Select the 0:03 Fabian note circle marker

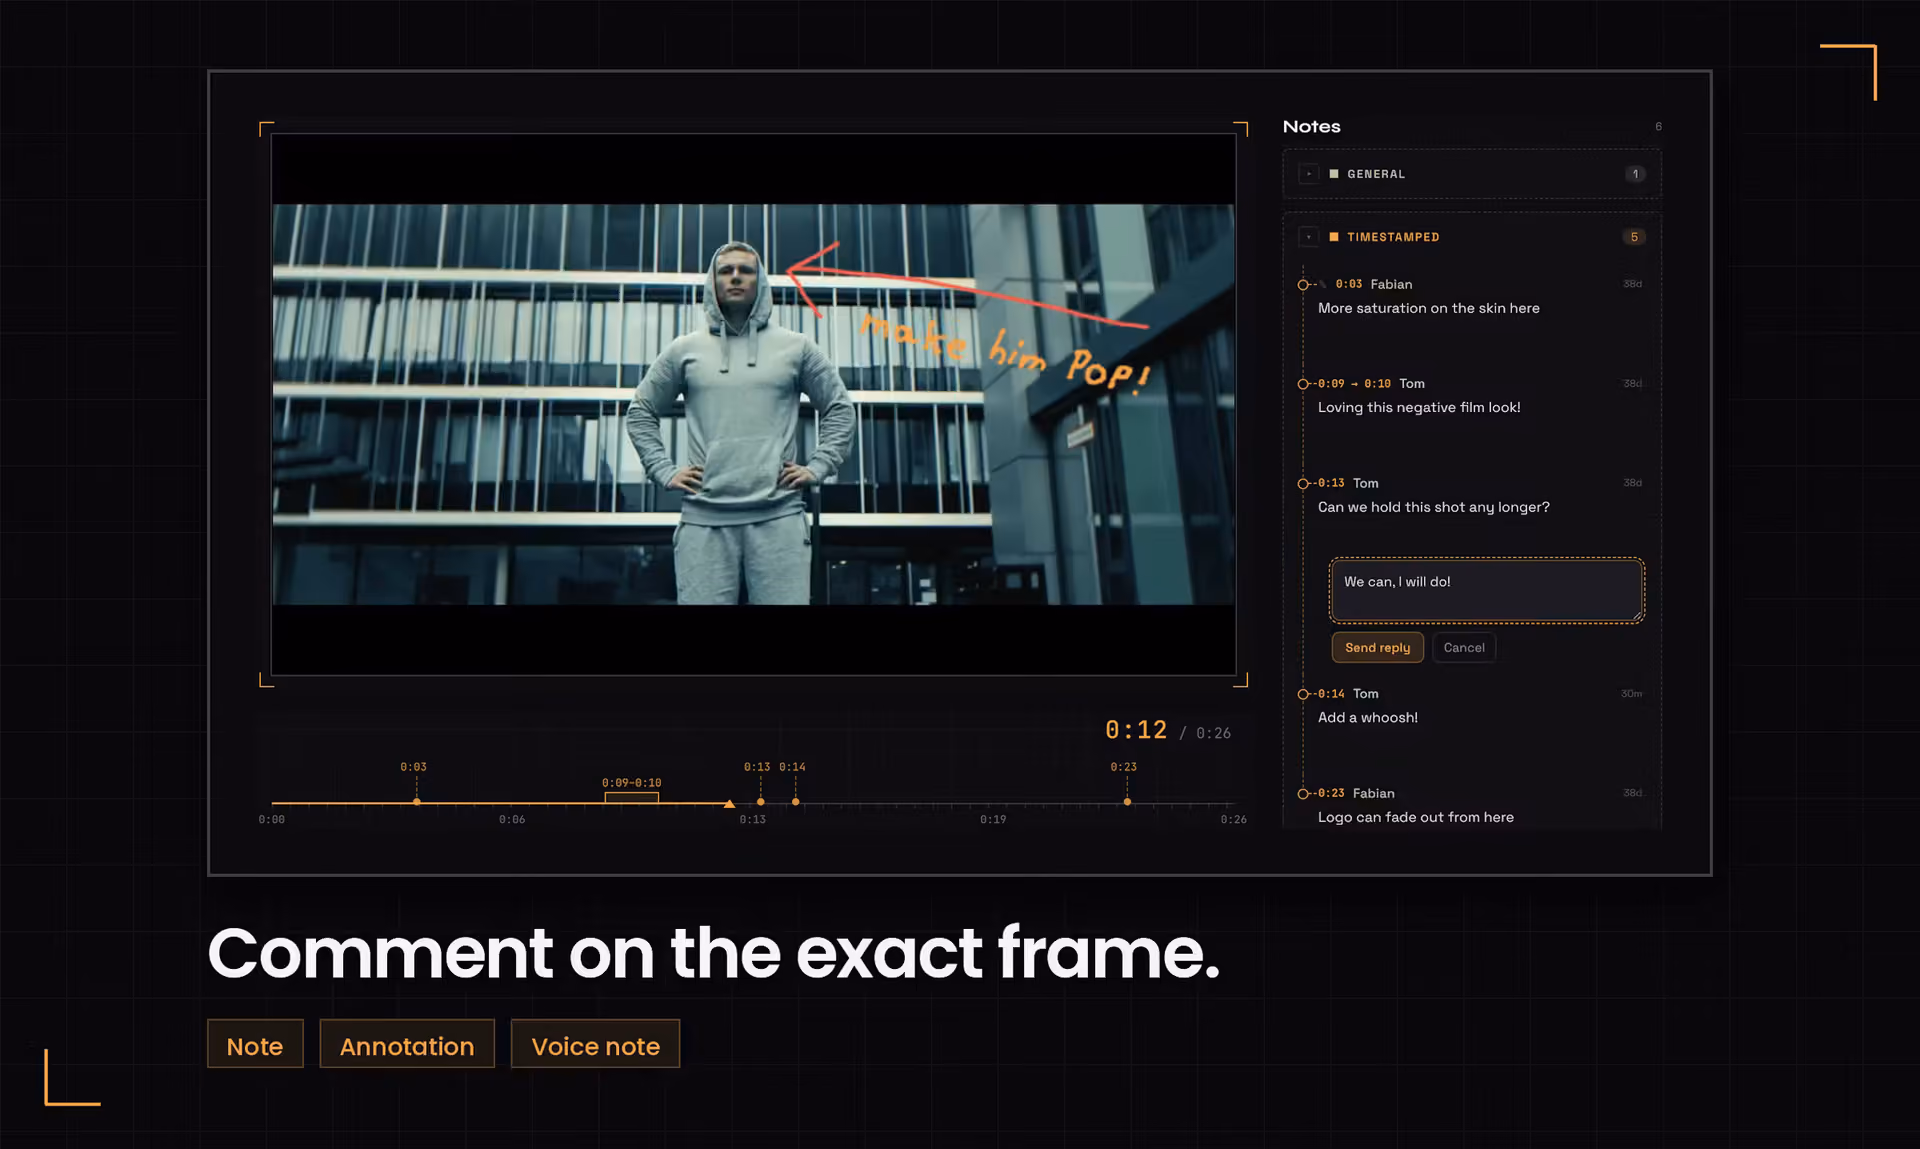click(x=1303, y=285)
